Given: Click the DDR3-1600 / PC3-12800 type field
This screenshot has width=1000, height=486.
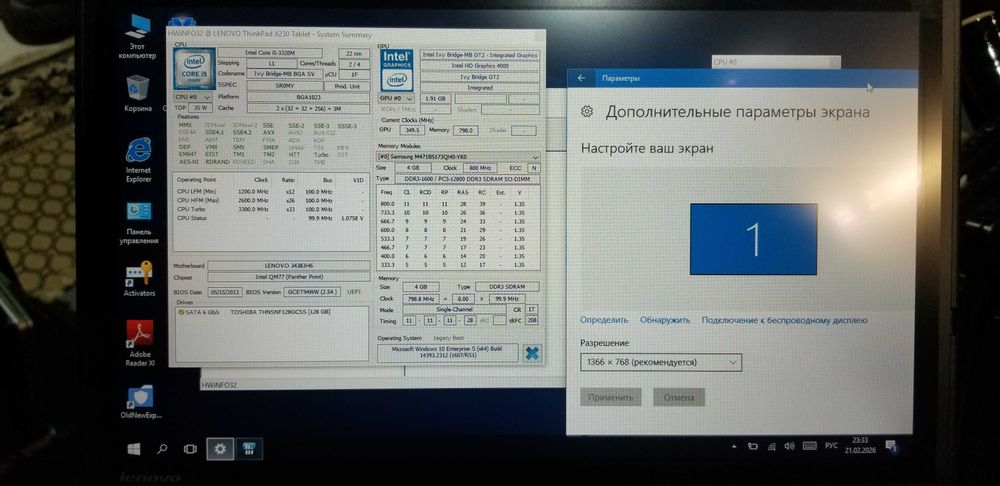Looking at the screenshot, I should [x=467, y=179].
